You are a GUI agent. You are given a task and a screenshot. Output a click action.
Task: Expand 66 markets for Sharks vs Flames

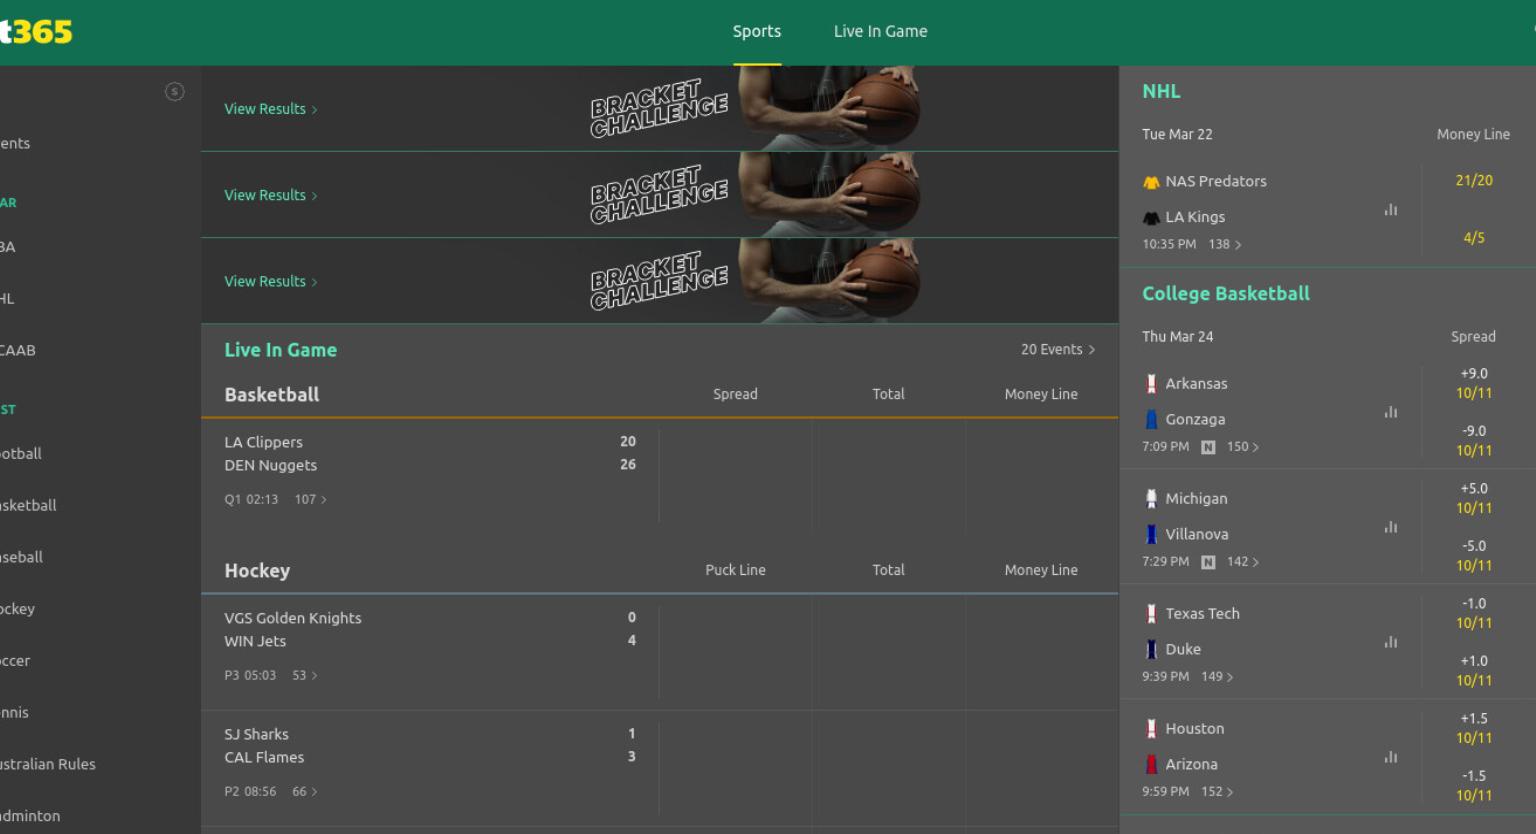(305, 791)
